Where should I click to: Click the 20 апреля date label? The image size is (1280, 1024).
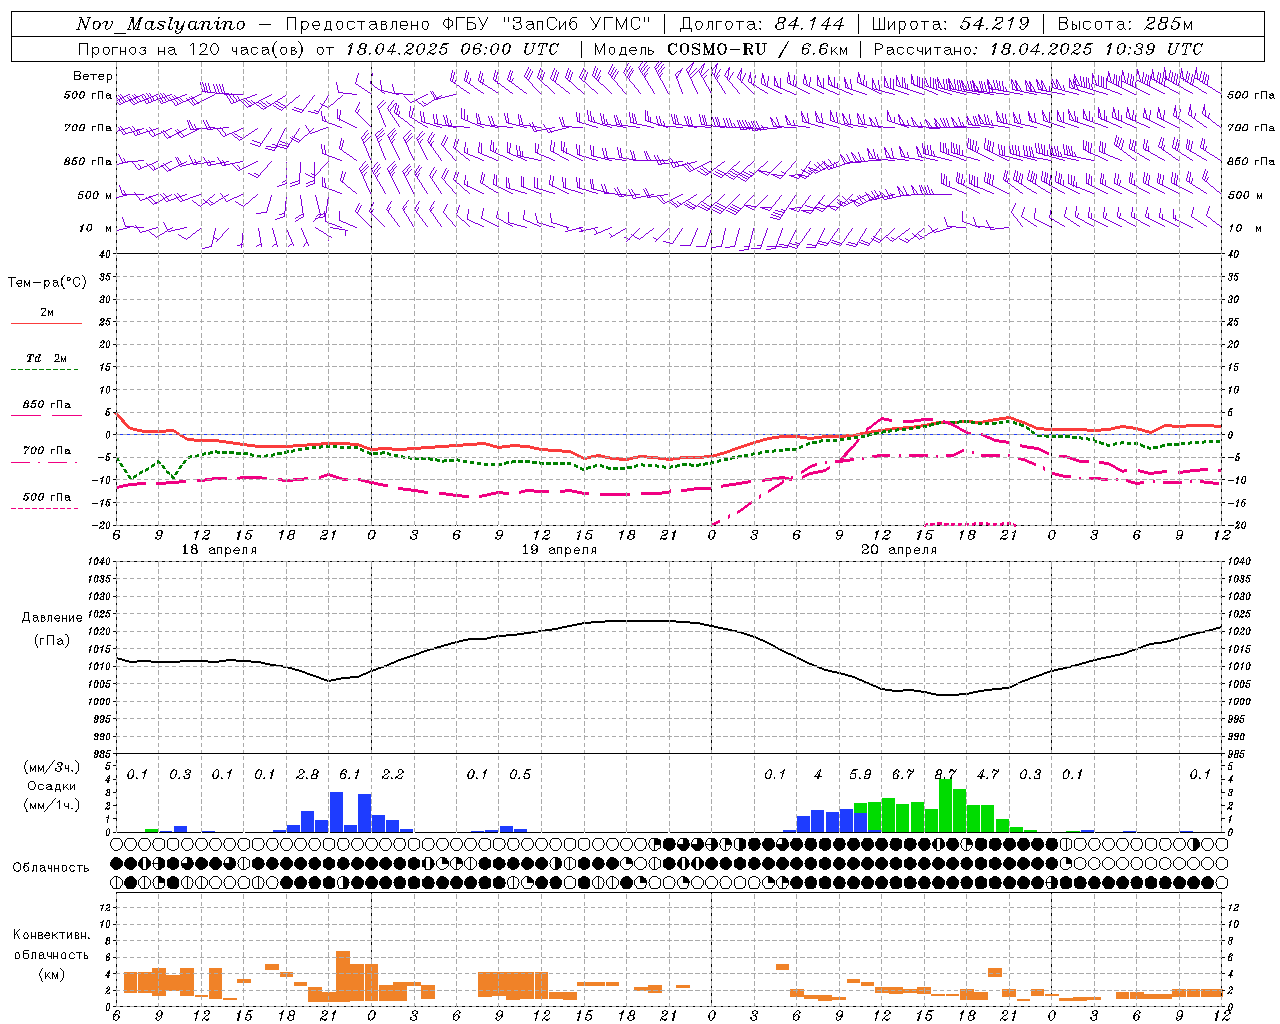click(x=899, y=550)
